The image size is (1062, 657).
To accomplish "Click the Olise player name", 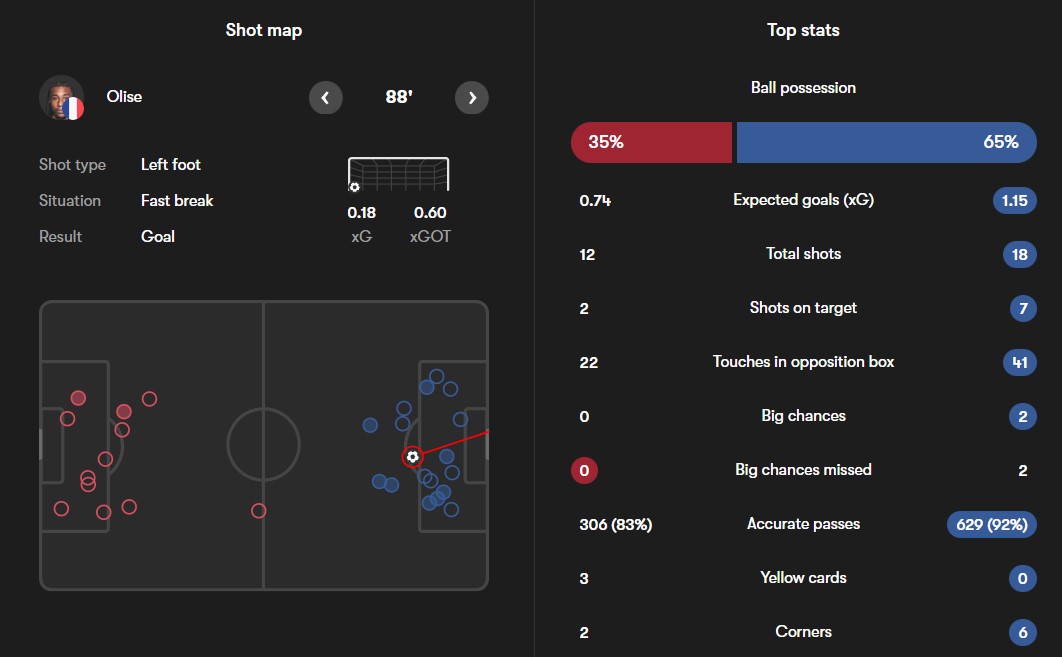I will 124,97.
